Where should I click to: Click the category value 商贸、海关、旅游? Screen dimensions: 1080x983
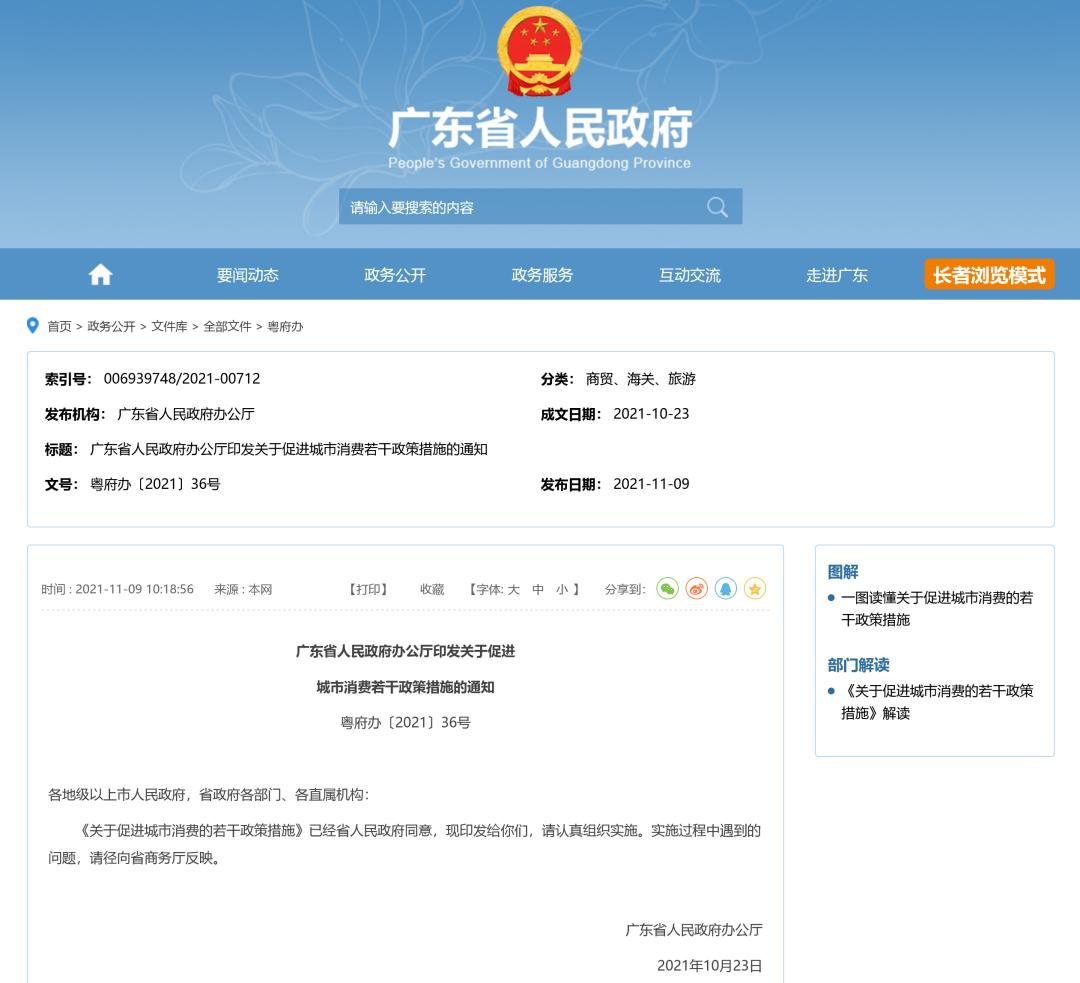point(641,379)
